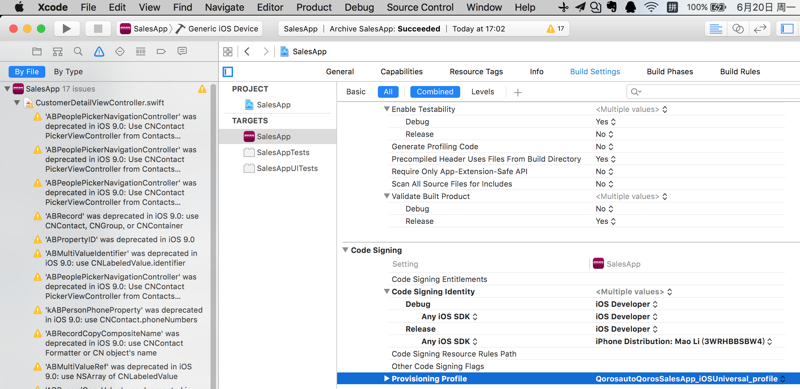Open the General tab

[340, 71]
